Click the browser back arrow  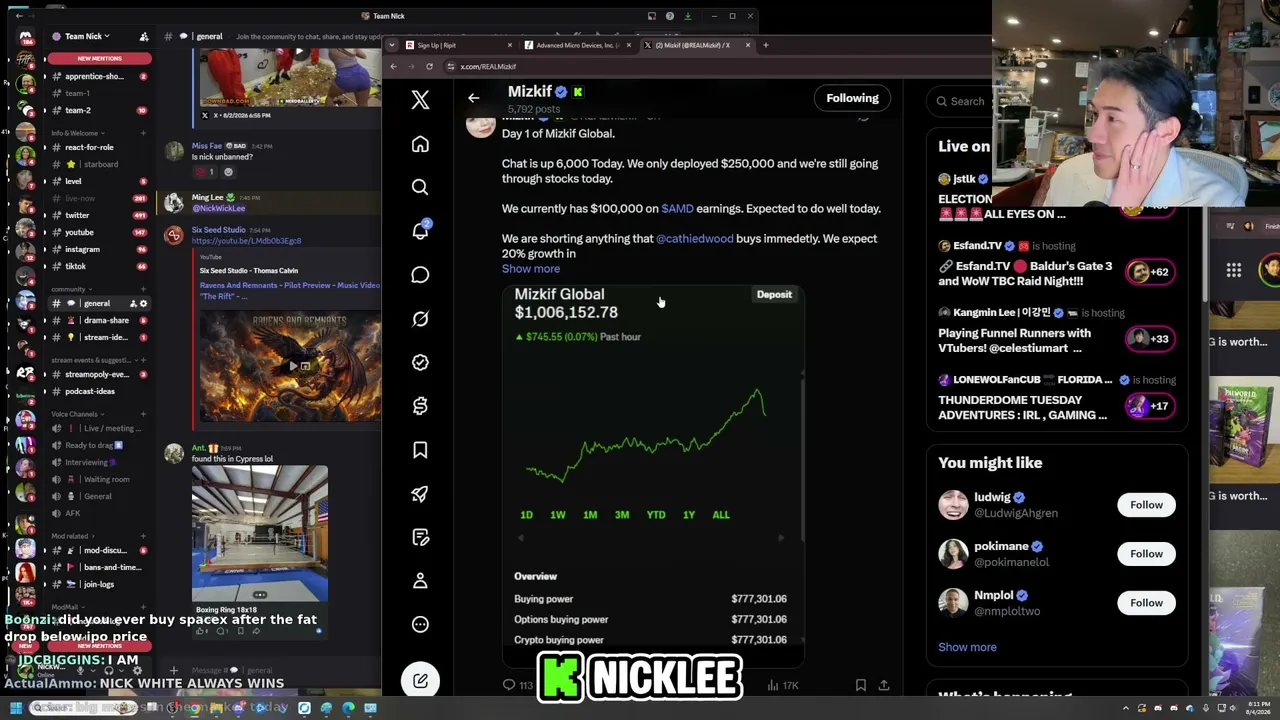(393, 66)
